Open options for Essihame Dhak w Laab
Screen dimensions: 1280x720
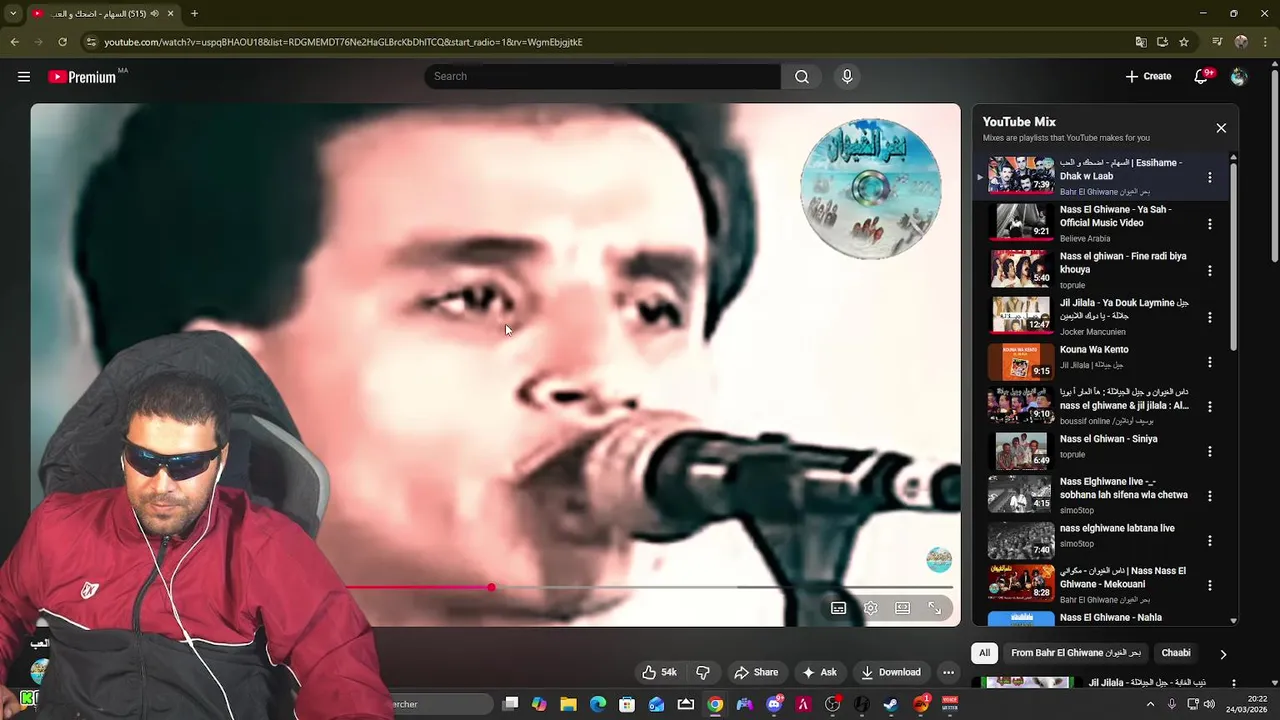tap(1209, 177)
